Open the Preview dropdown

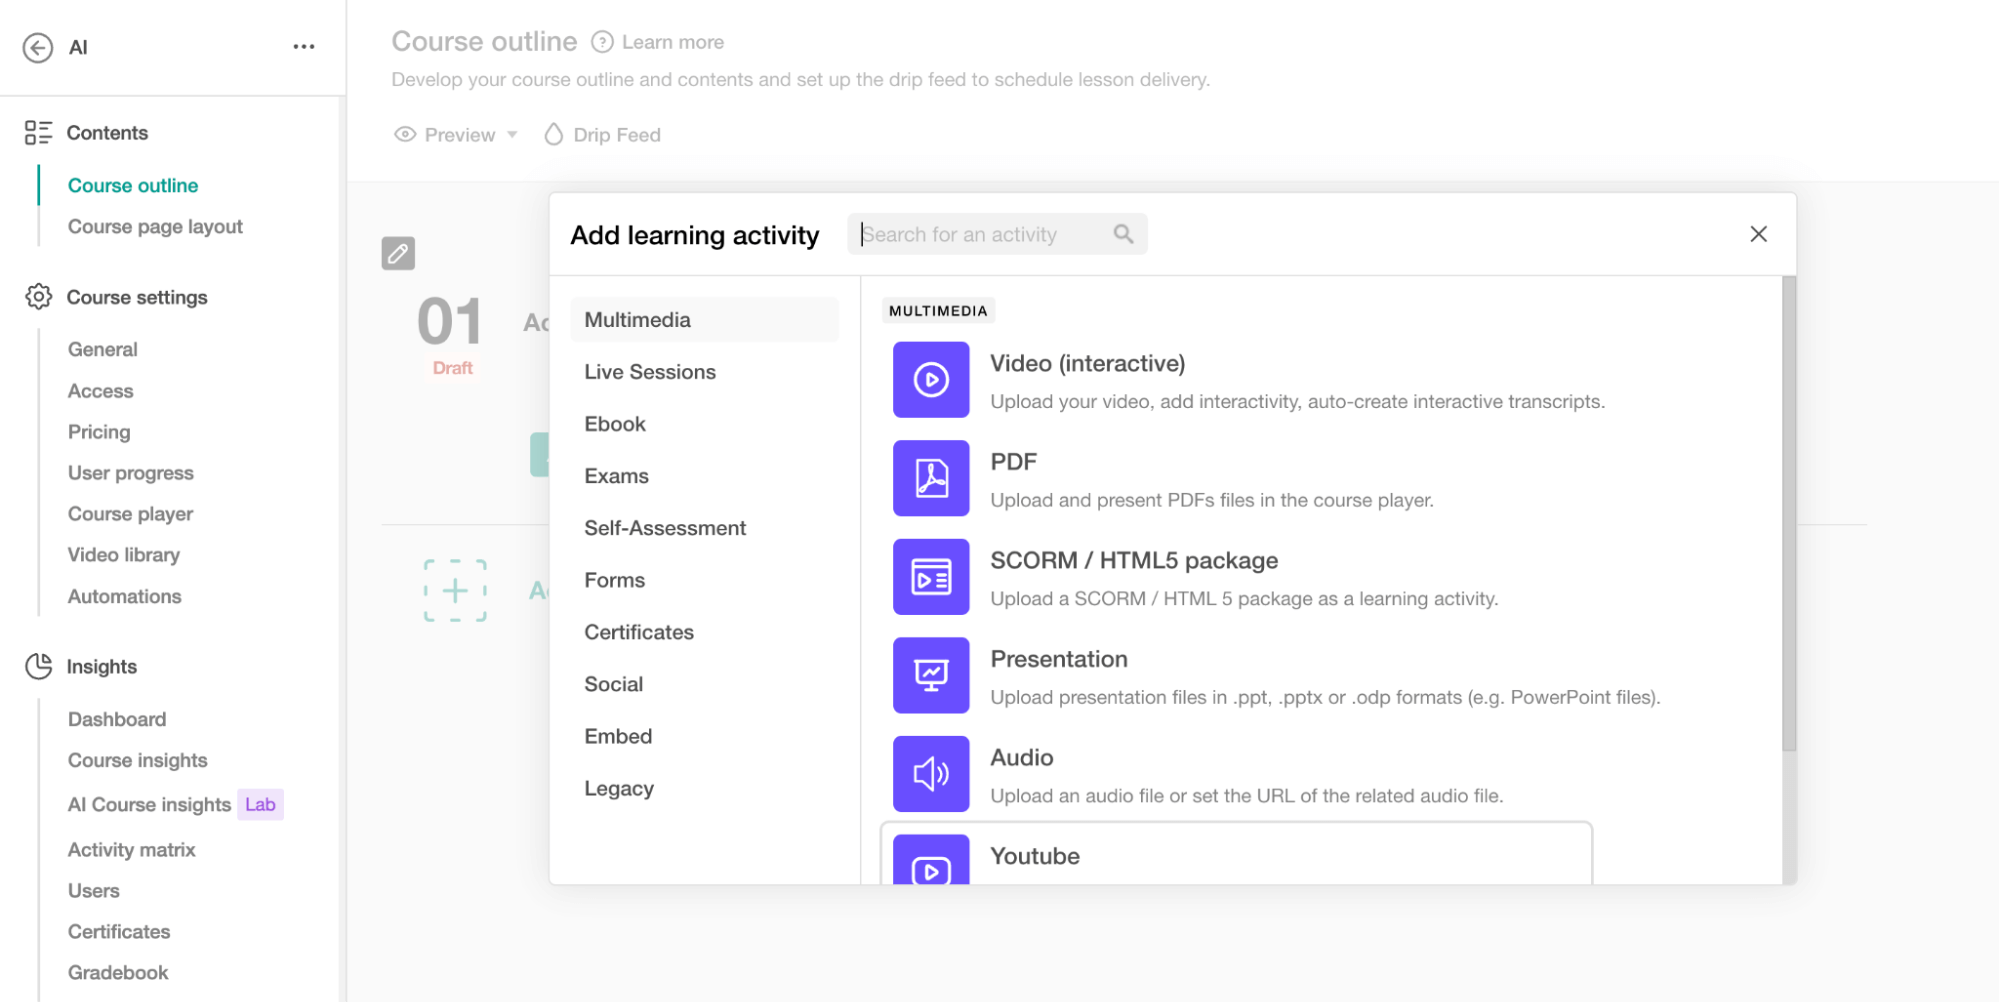[x=457, y=135]
